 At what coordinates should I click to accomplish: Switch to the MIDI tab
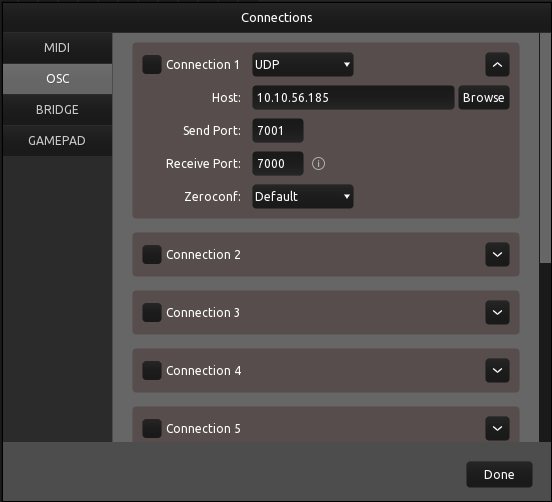pyautogui.click(x=57, y=48)
